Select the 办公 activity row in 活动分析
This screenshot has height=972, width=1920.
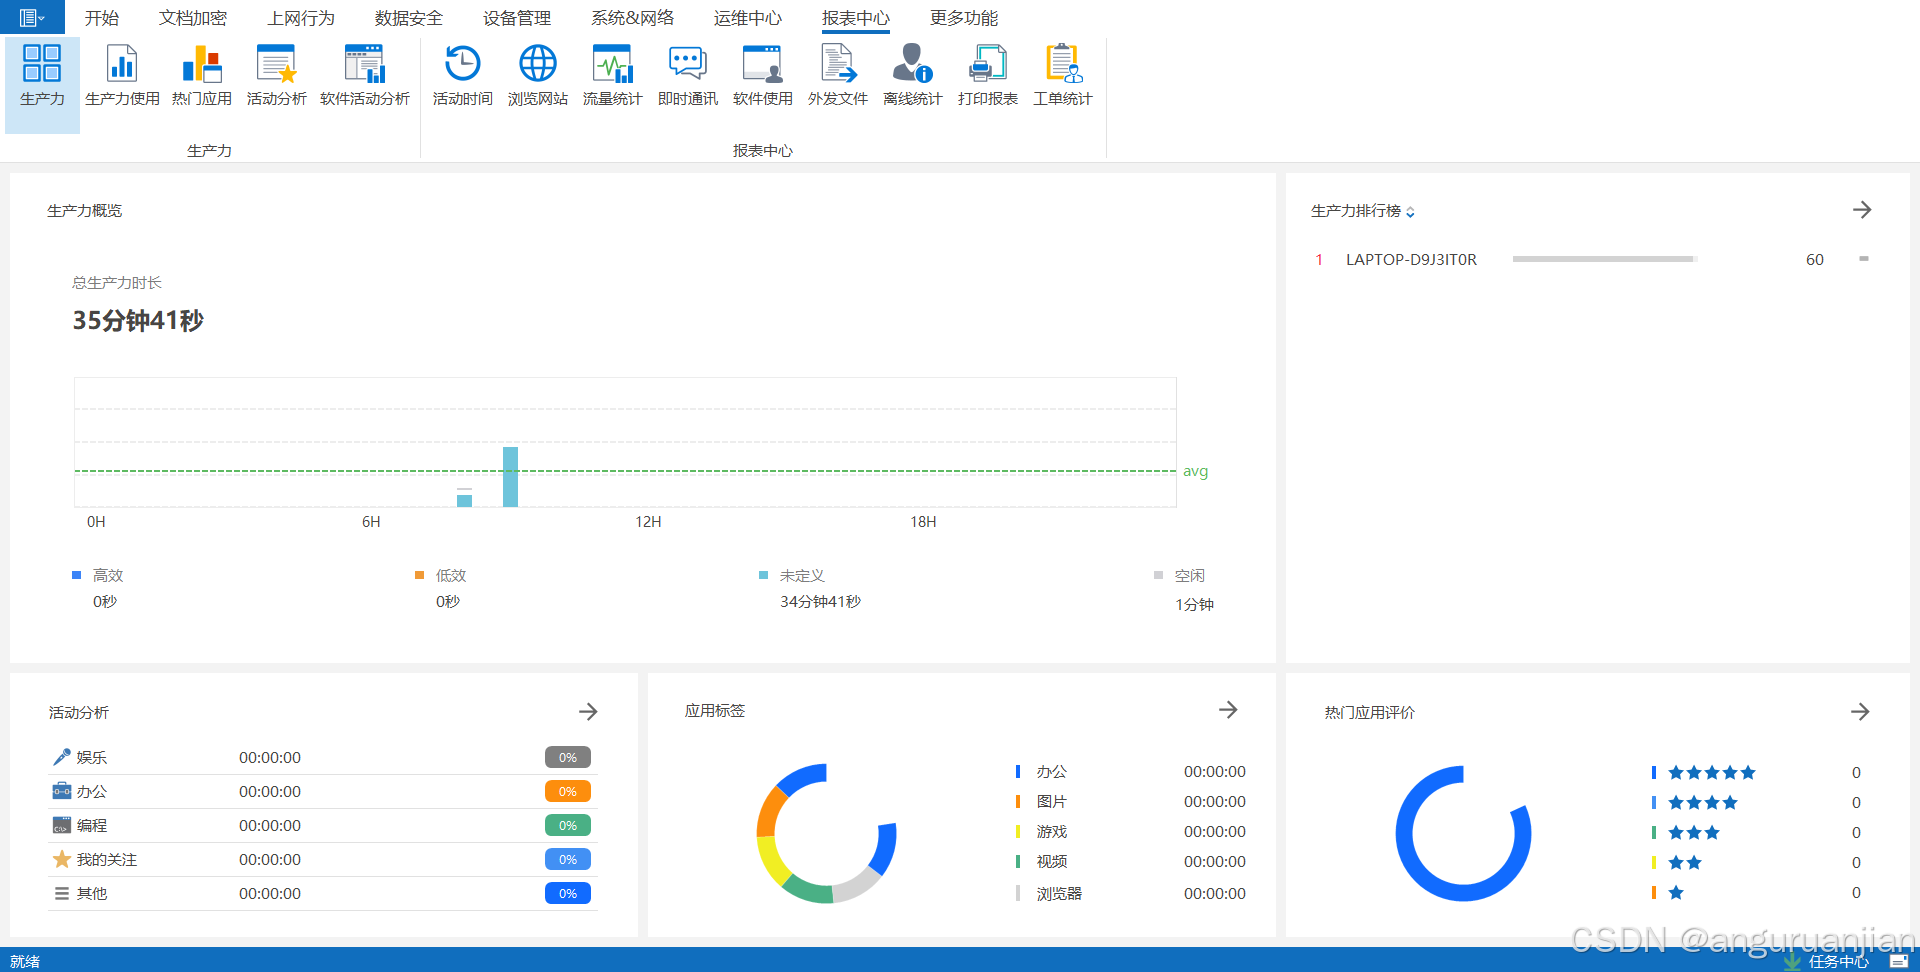pos(323,791)
